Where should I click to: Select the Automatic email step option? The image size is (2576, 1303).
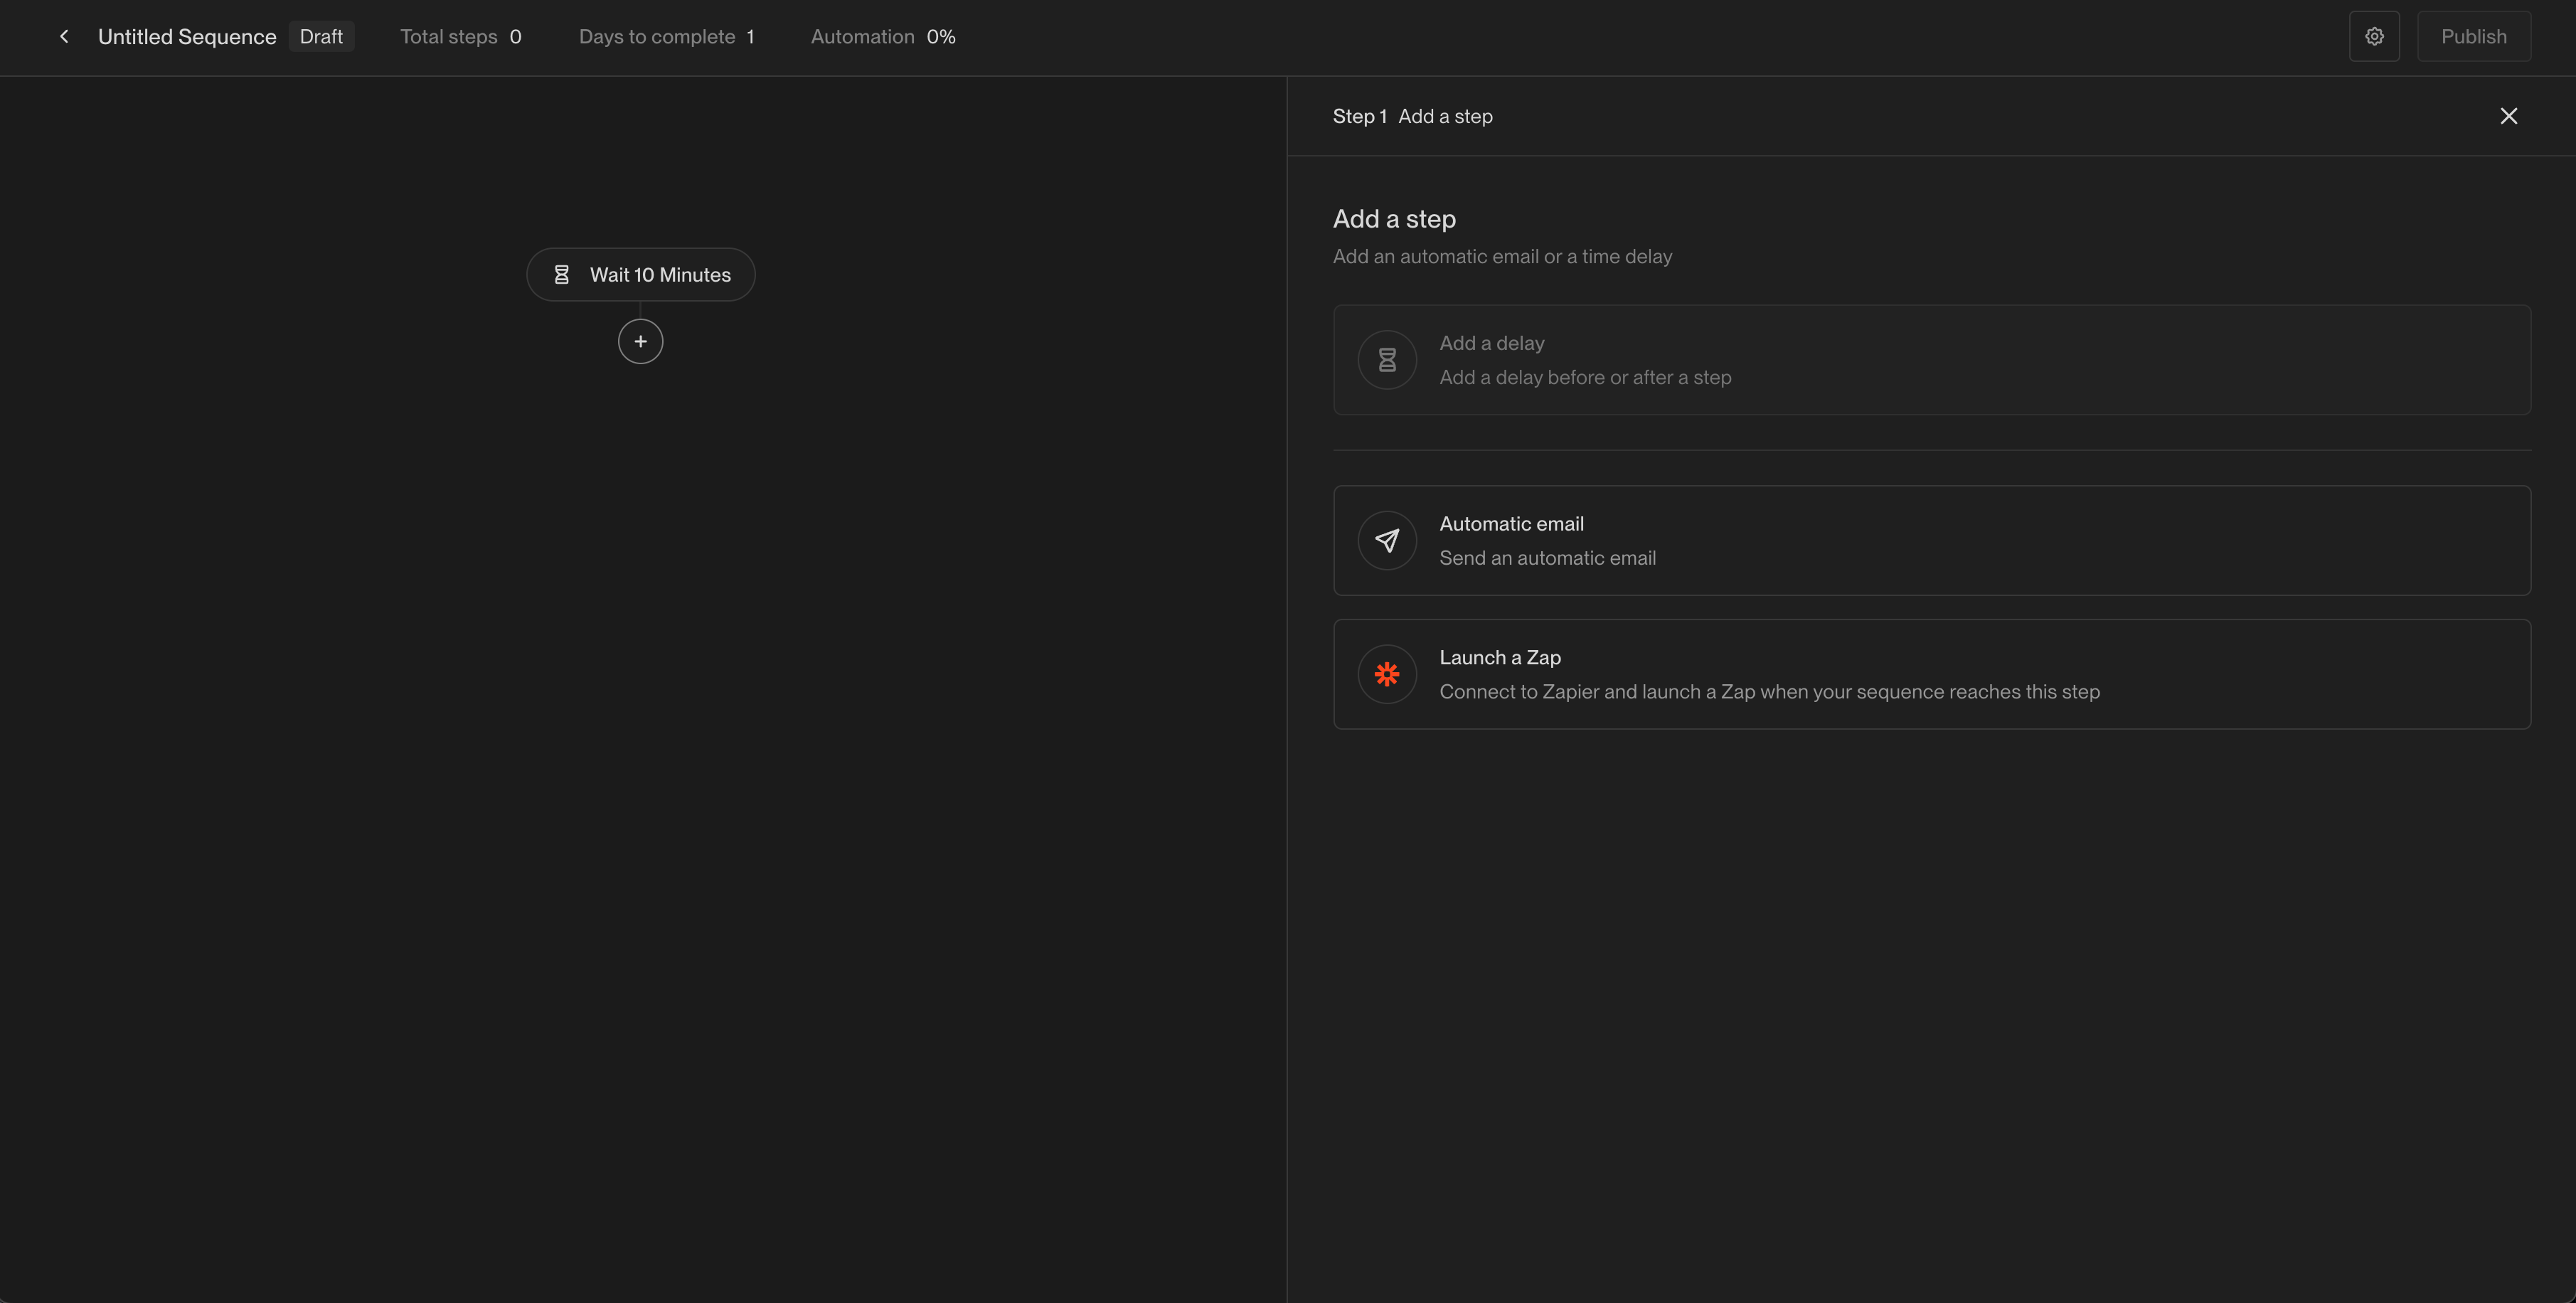pos(1930,540)
